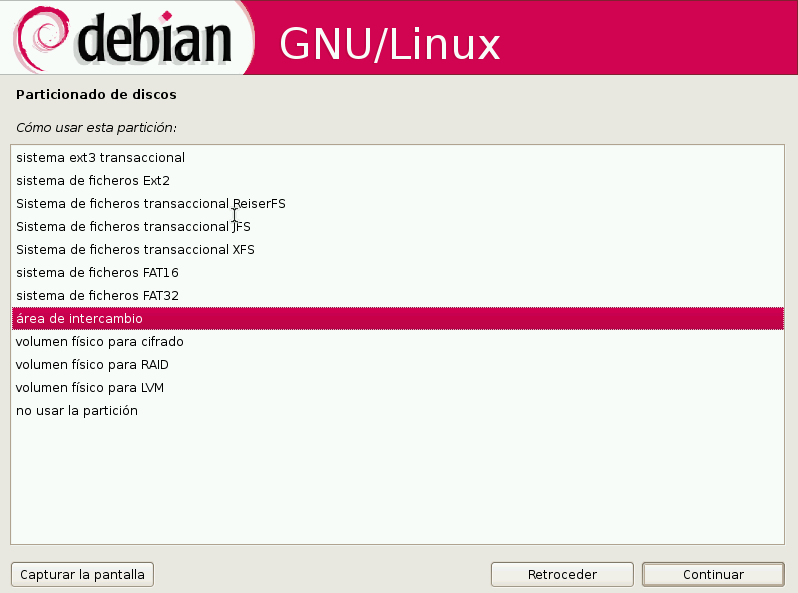Select "volumen físico para RAID"
Screen dimensions: 798x593
(x=397, y=364)
